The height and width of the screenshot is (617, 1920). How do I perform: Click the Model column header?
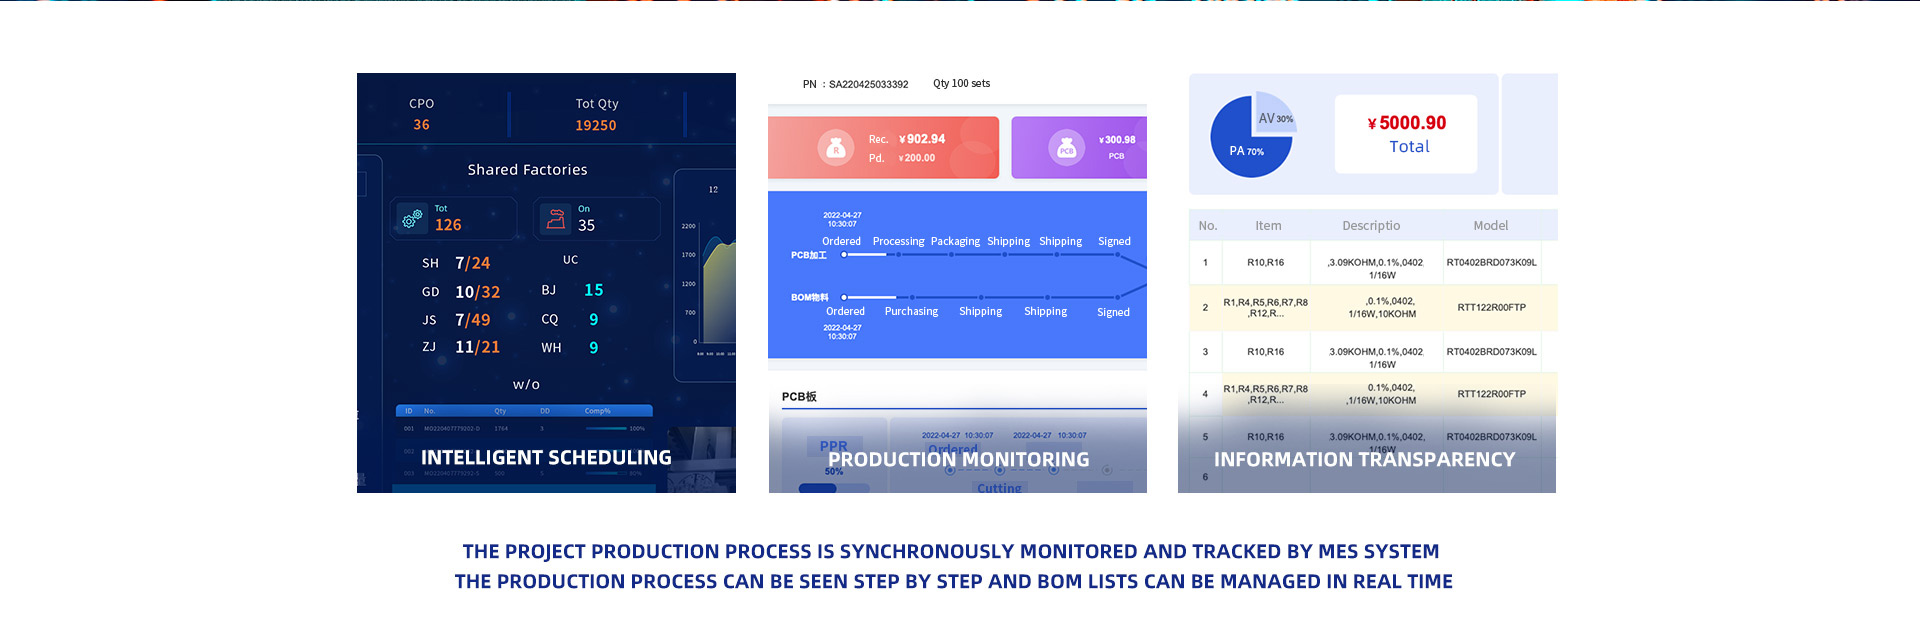[1490, 226]
